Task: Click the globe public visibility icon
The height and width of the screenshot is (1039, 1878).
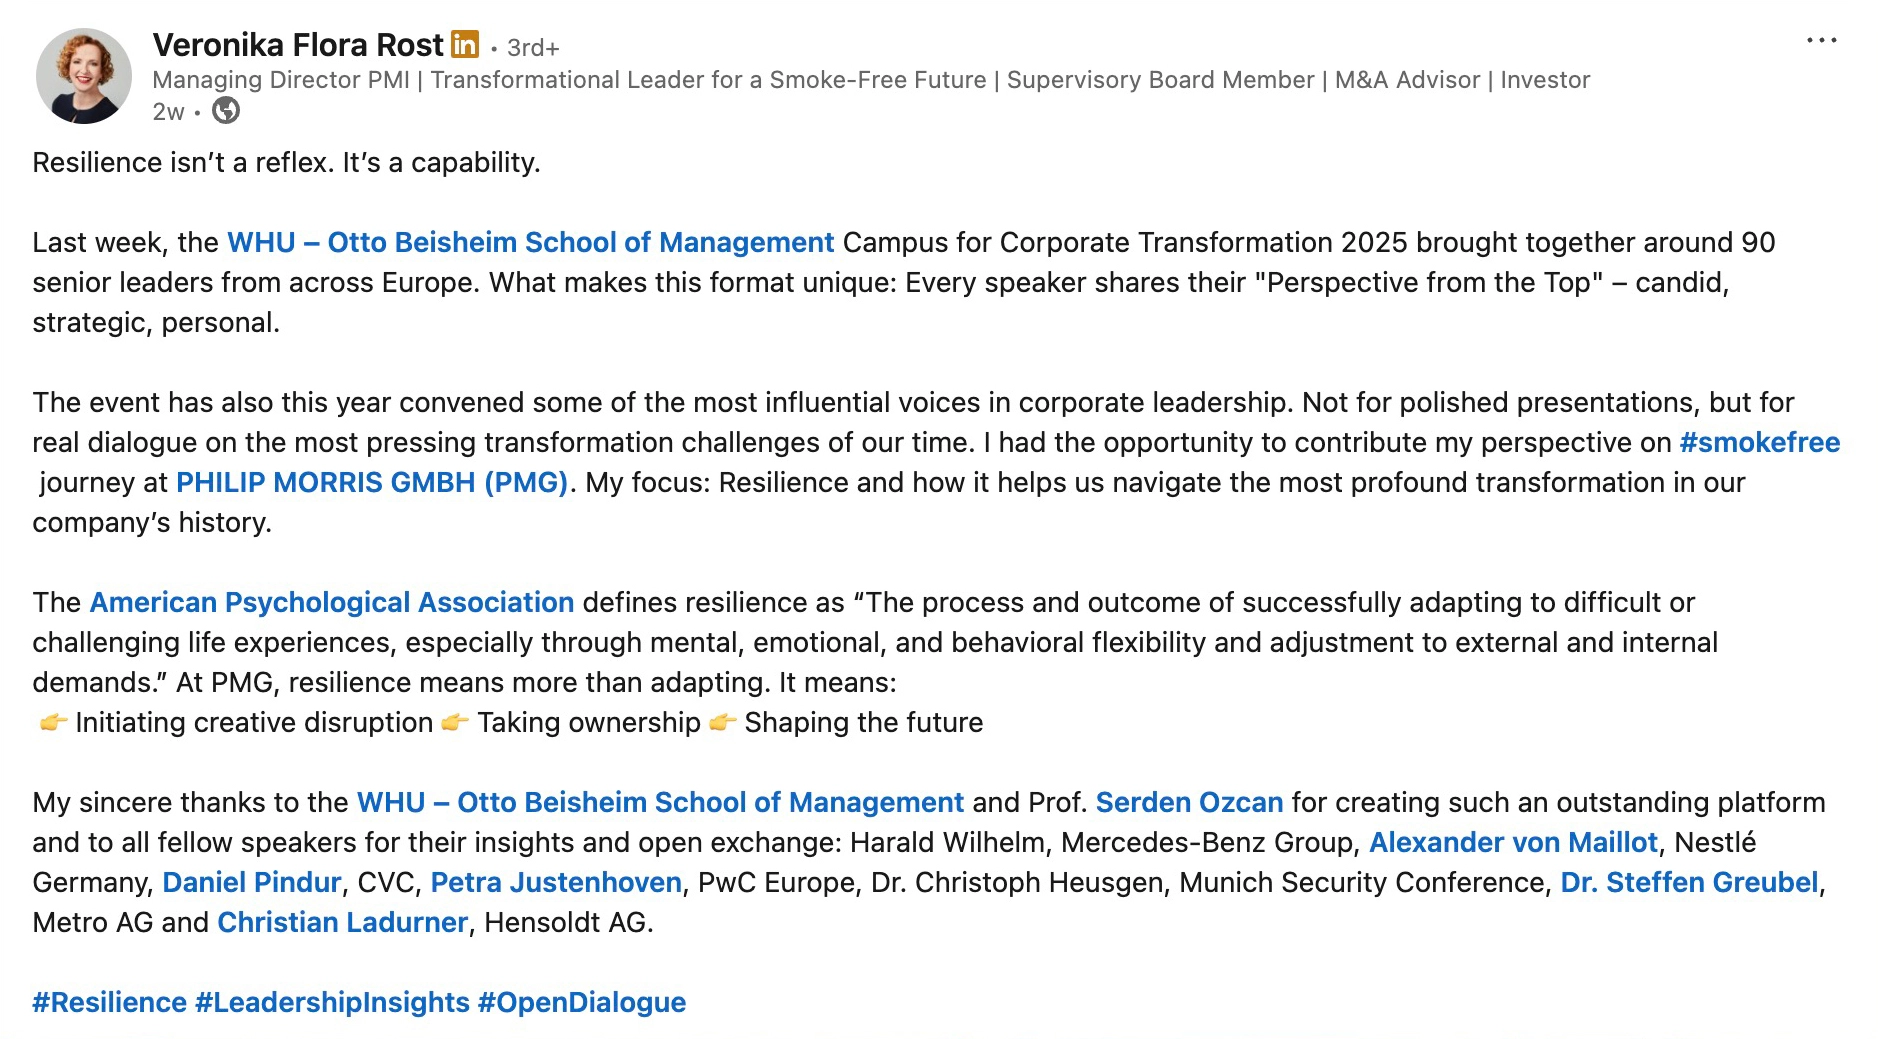Action: [227, 110]
